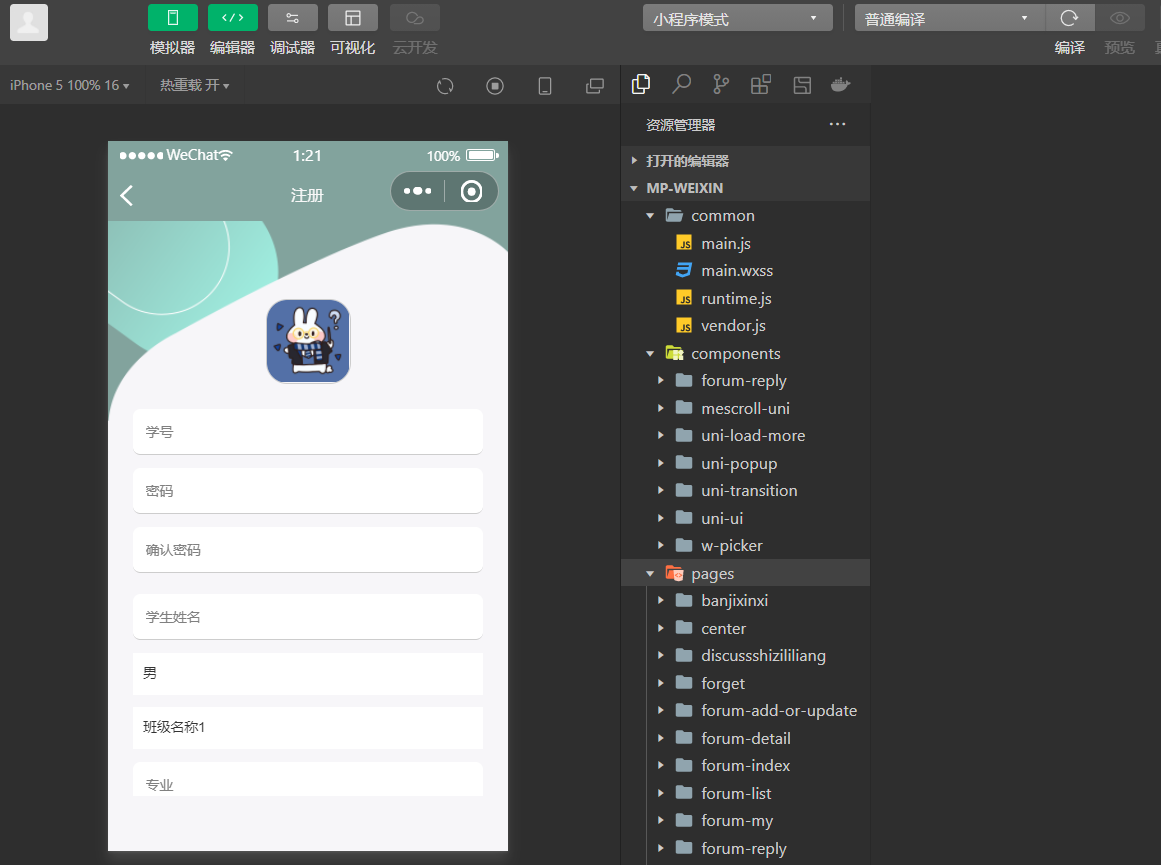Open the mini program mode dropdown
The image size is (1161, 865).
(737, 18)
